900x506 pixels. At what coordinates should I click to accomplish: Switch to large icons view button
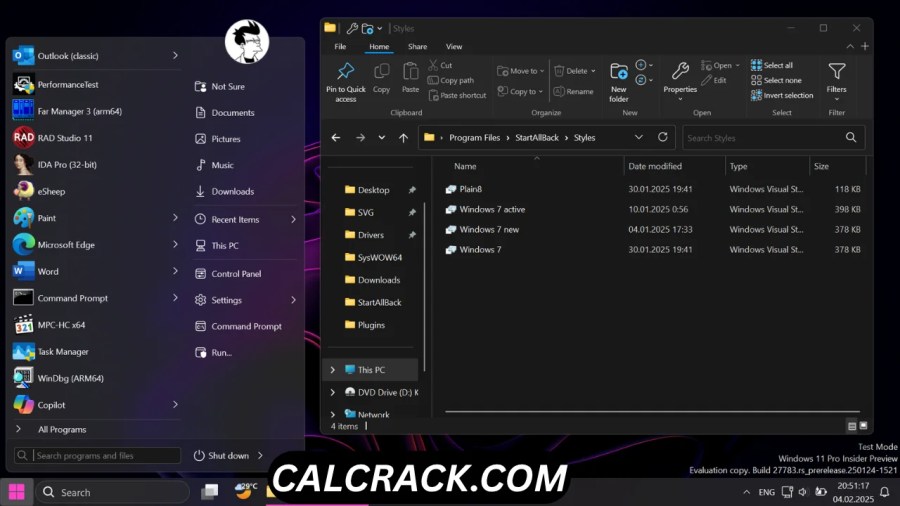pyautogui.click(x=863, y=426)
